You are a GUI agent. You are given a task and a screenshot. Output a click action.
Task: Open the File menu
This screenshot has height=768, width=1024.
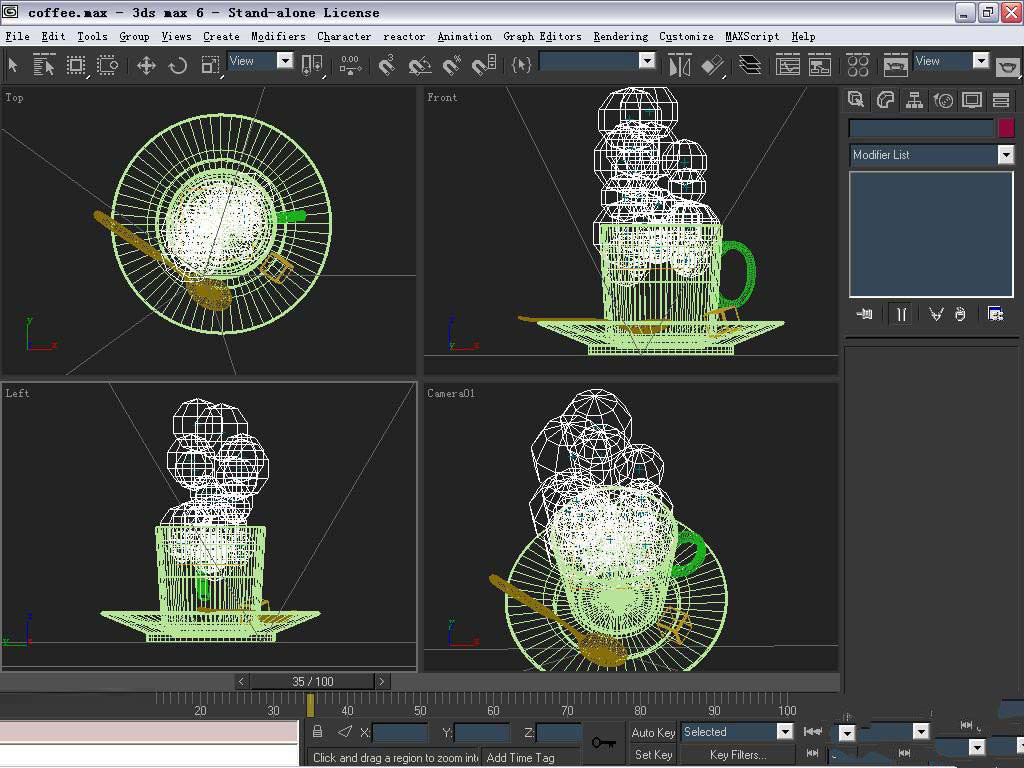(18, 37)
